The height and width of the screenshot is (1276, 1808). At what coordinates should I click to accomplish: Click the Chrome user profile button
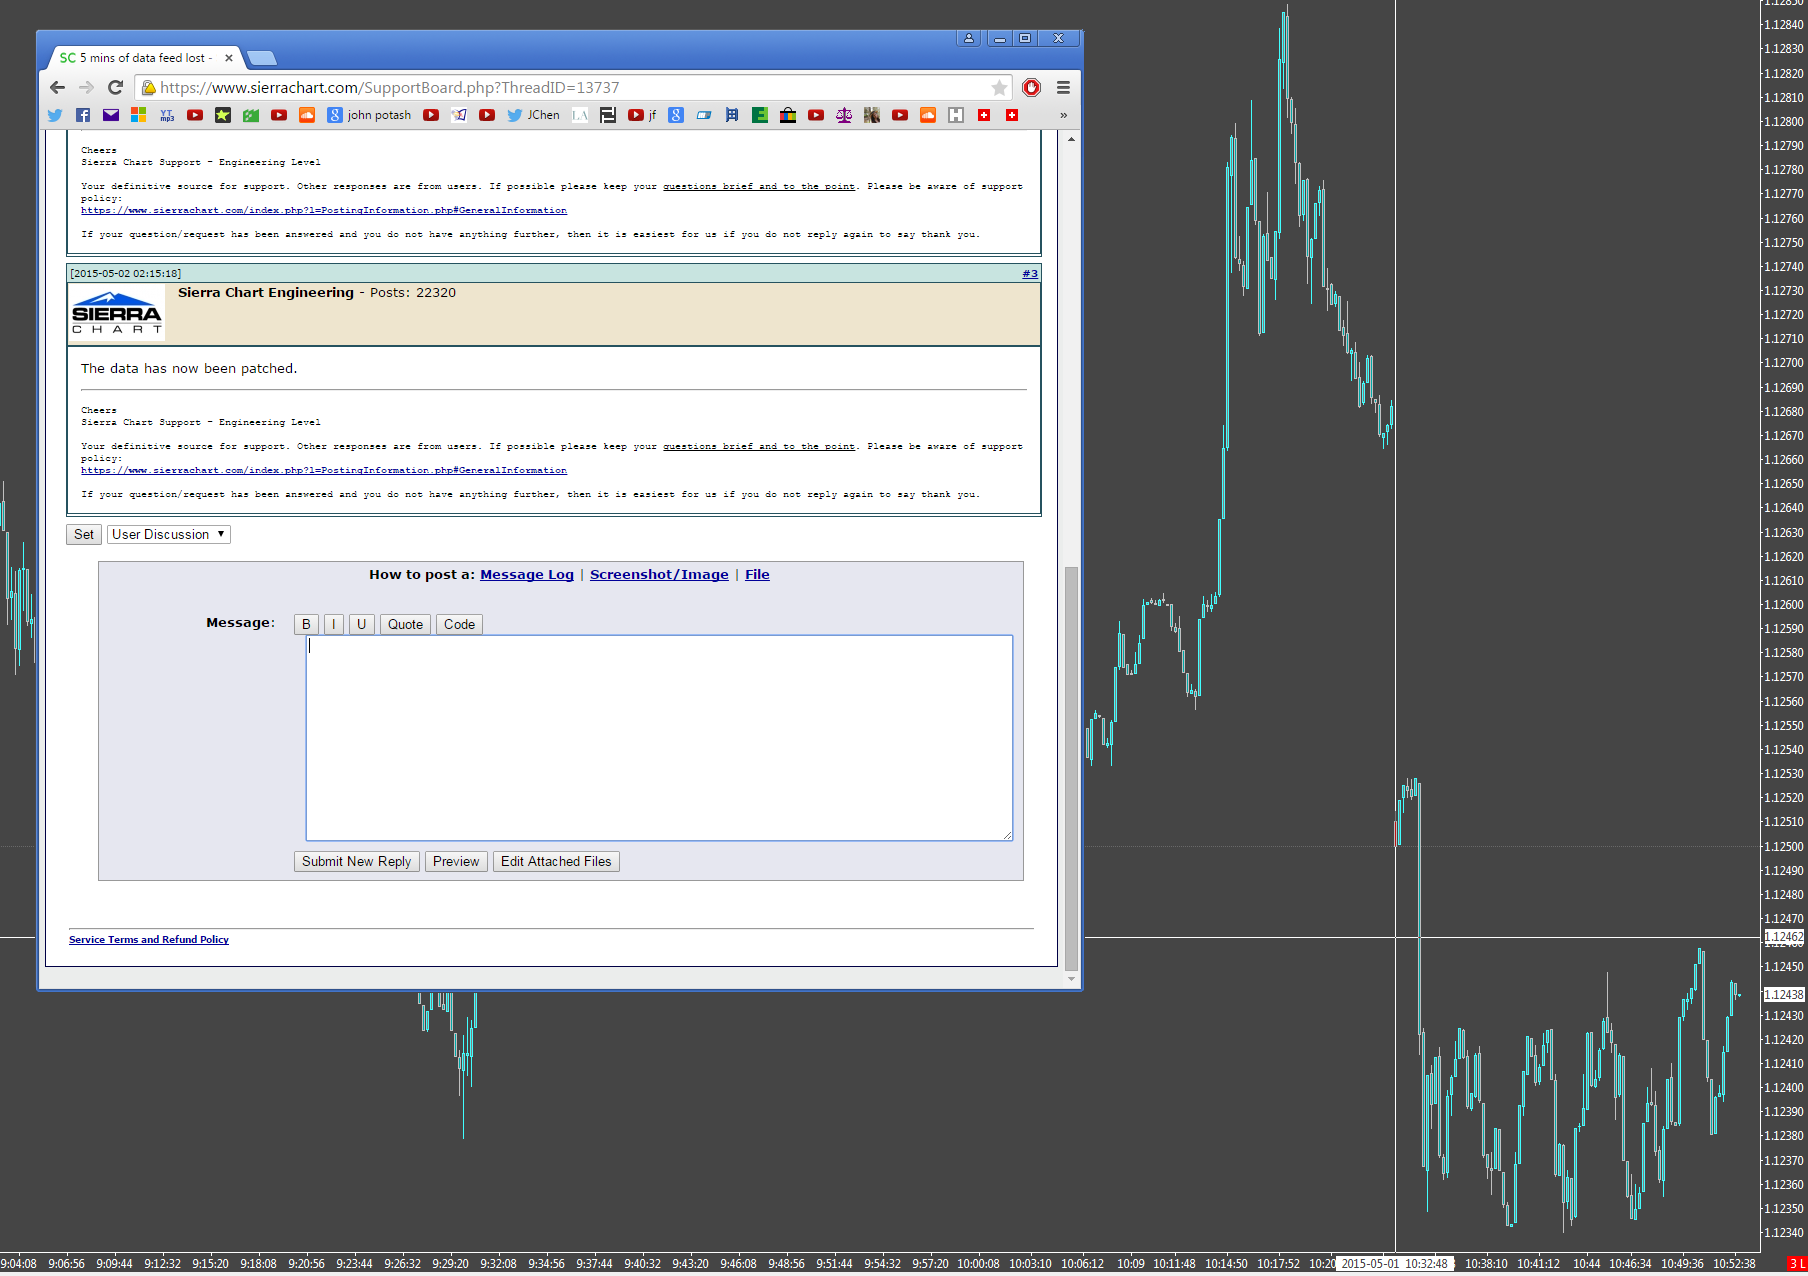tap(969, 38)
